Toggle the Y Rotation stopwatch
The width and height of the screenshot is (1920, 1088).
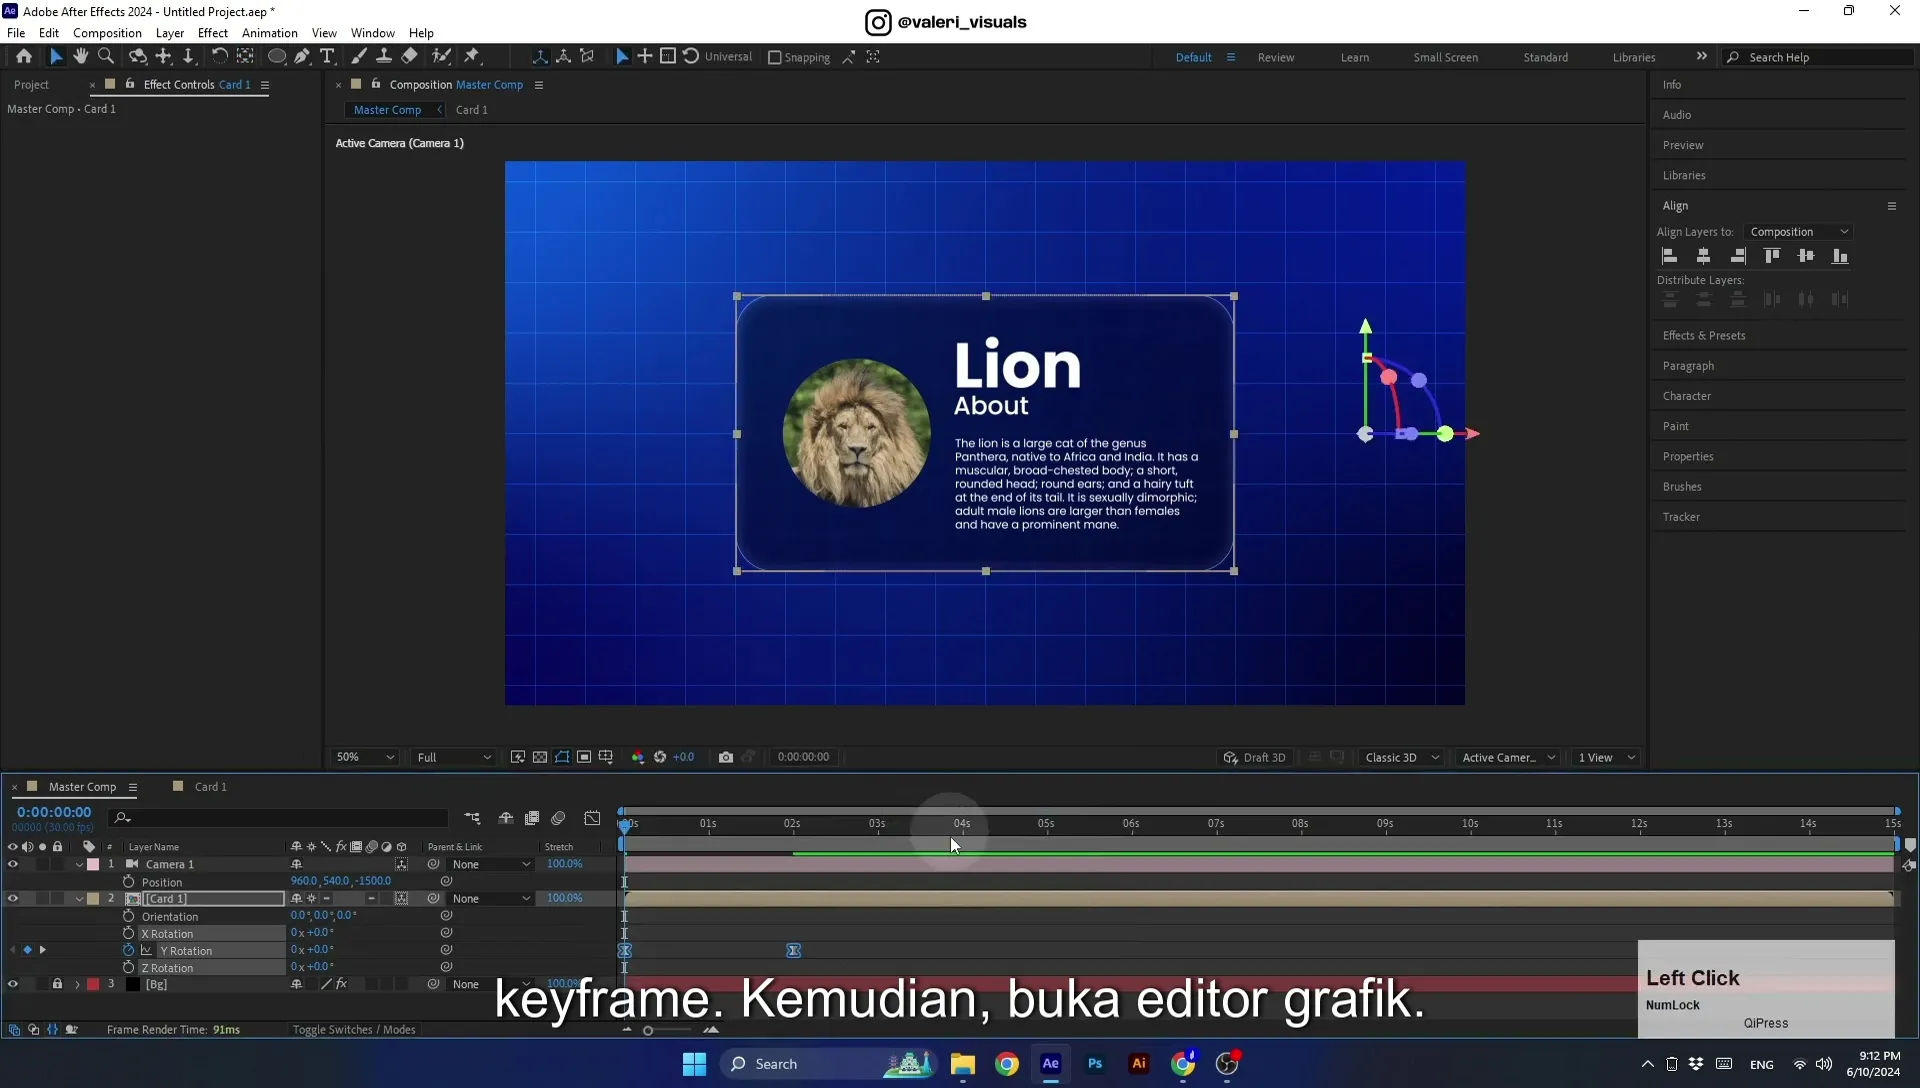tap(128, 950)
